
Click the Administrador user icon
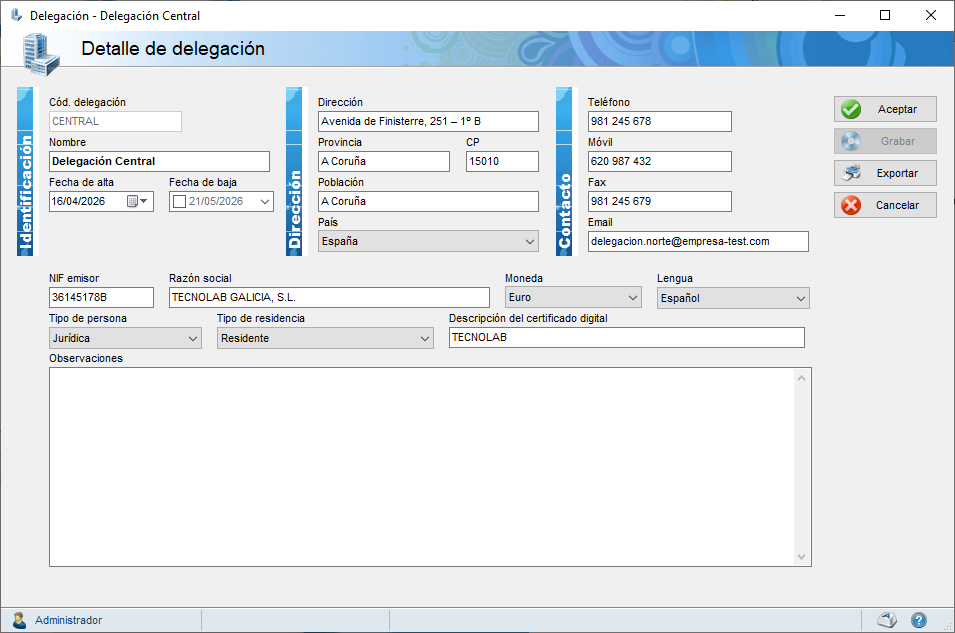coord(19,620)
